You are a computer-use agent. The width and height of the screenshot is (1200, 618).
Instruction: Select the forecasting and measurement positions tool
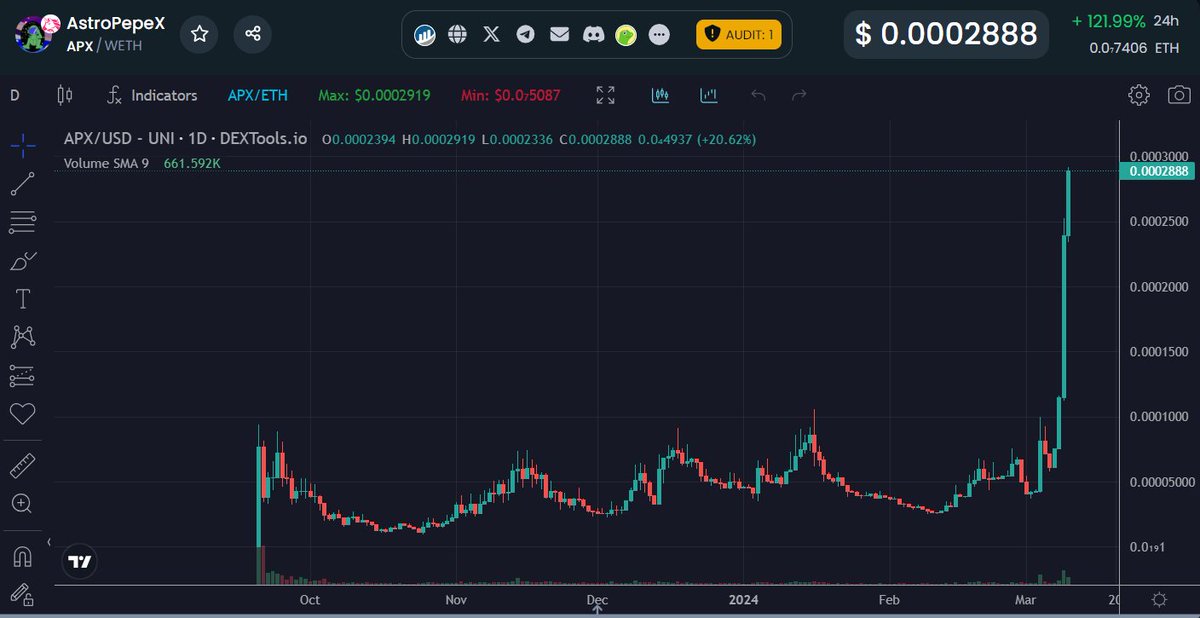(x=23, y=376)
